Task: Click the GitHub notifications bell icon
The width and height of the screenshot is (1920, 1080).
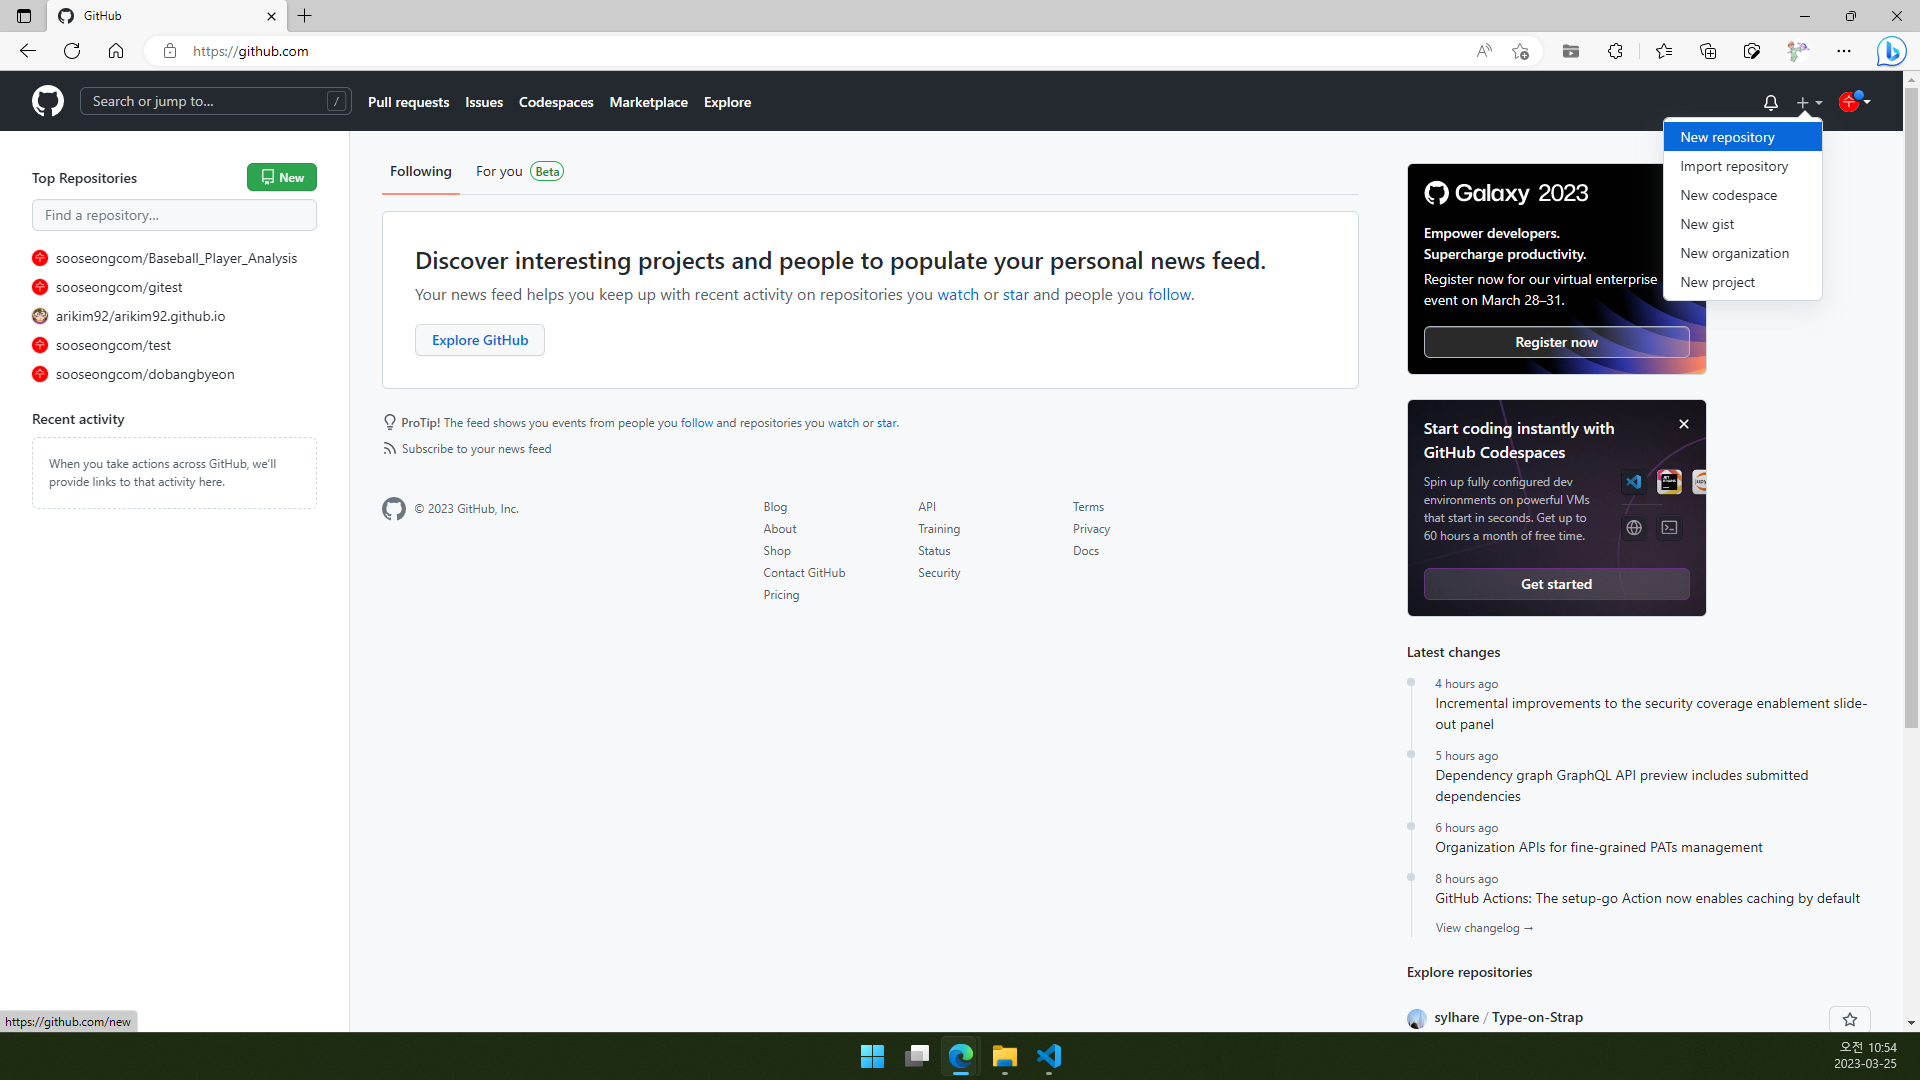Action: pyautogui.click(x=1770, y=102)
